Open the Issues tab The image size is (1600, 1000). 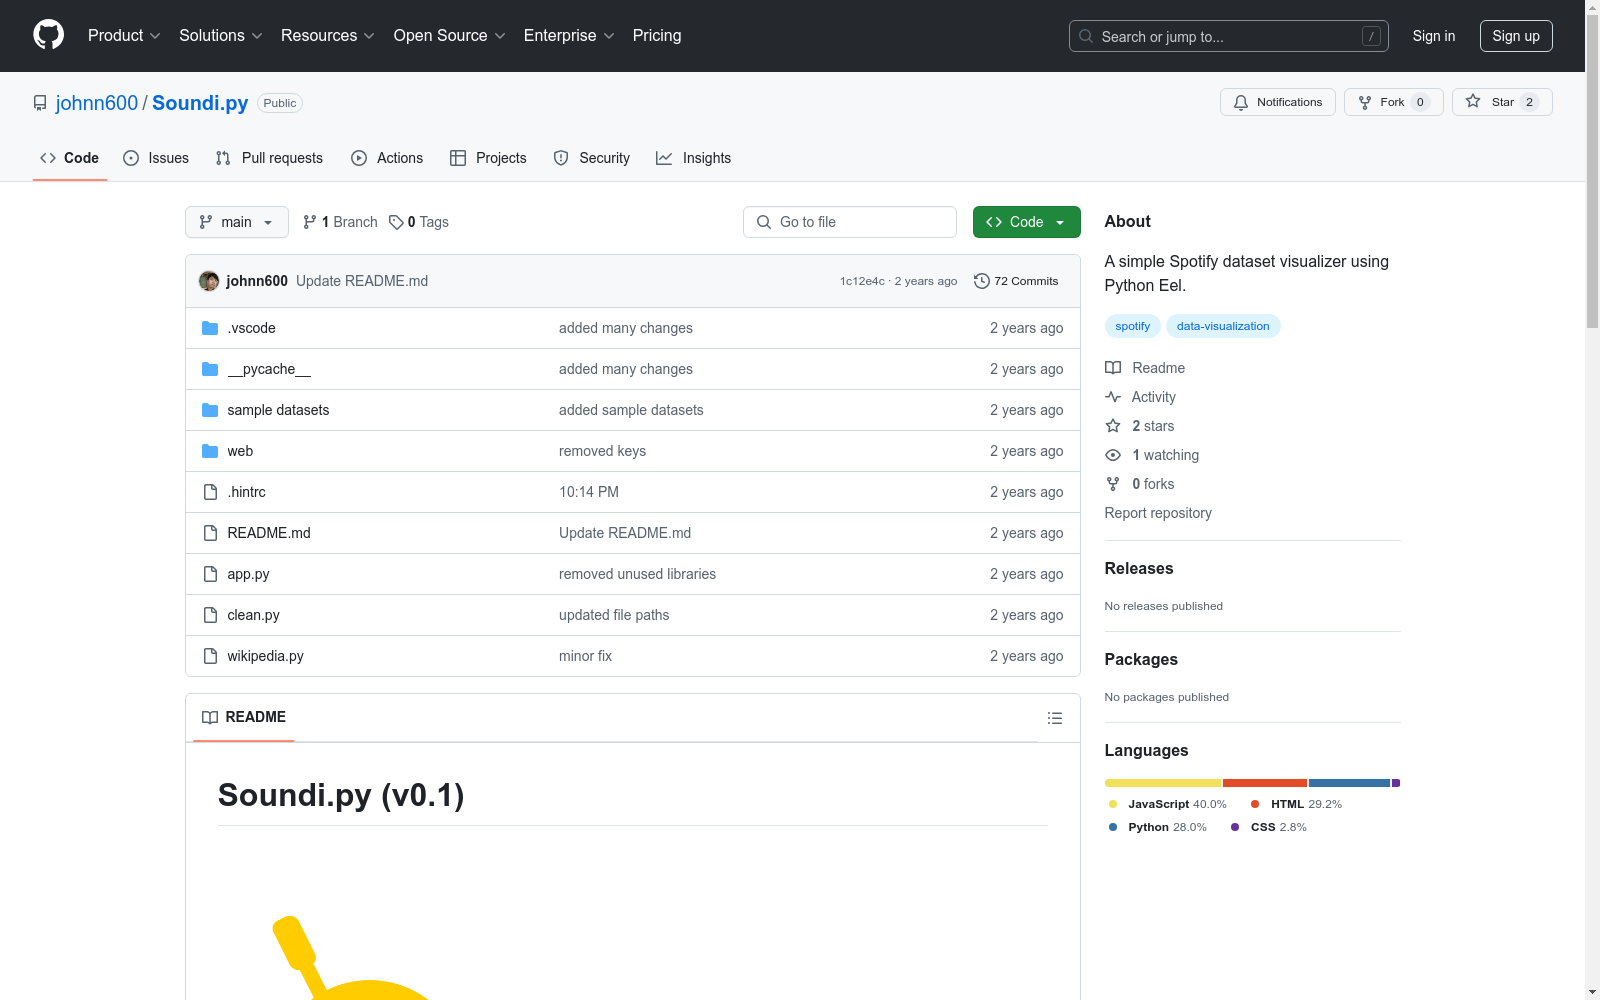tap(156, 158)
